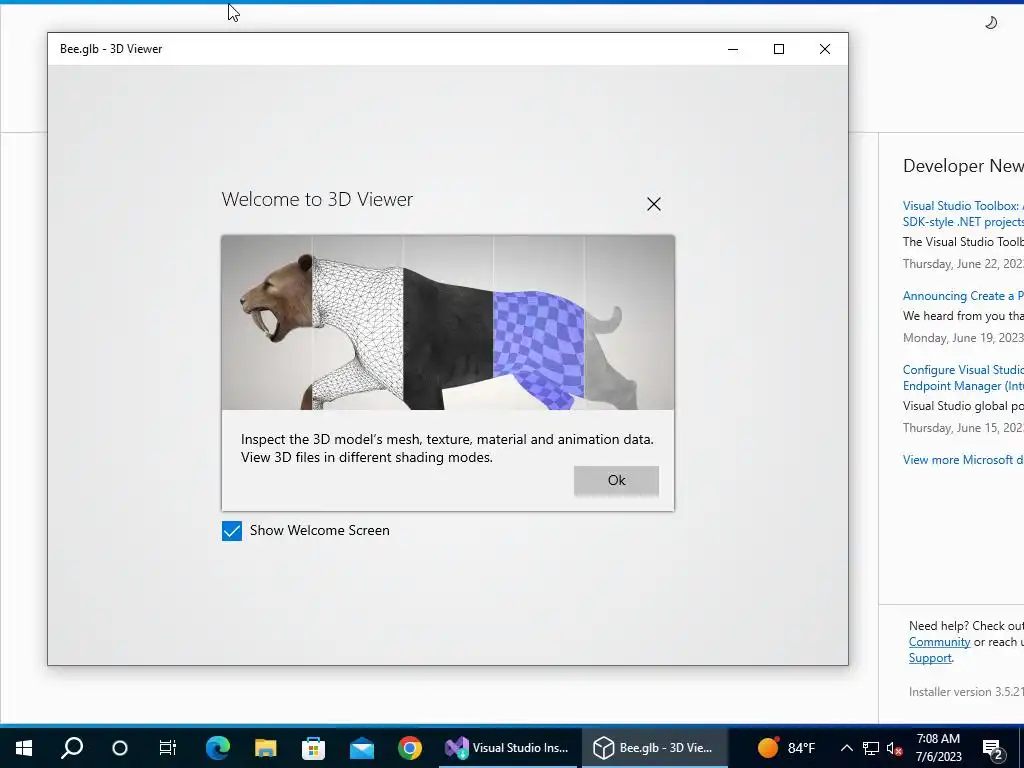Open File Explorer from taskbar
This screenshot has height=768, width=1024.
click(265, 748)
